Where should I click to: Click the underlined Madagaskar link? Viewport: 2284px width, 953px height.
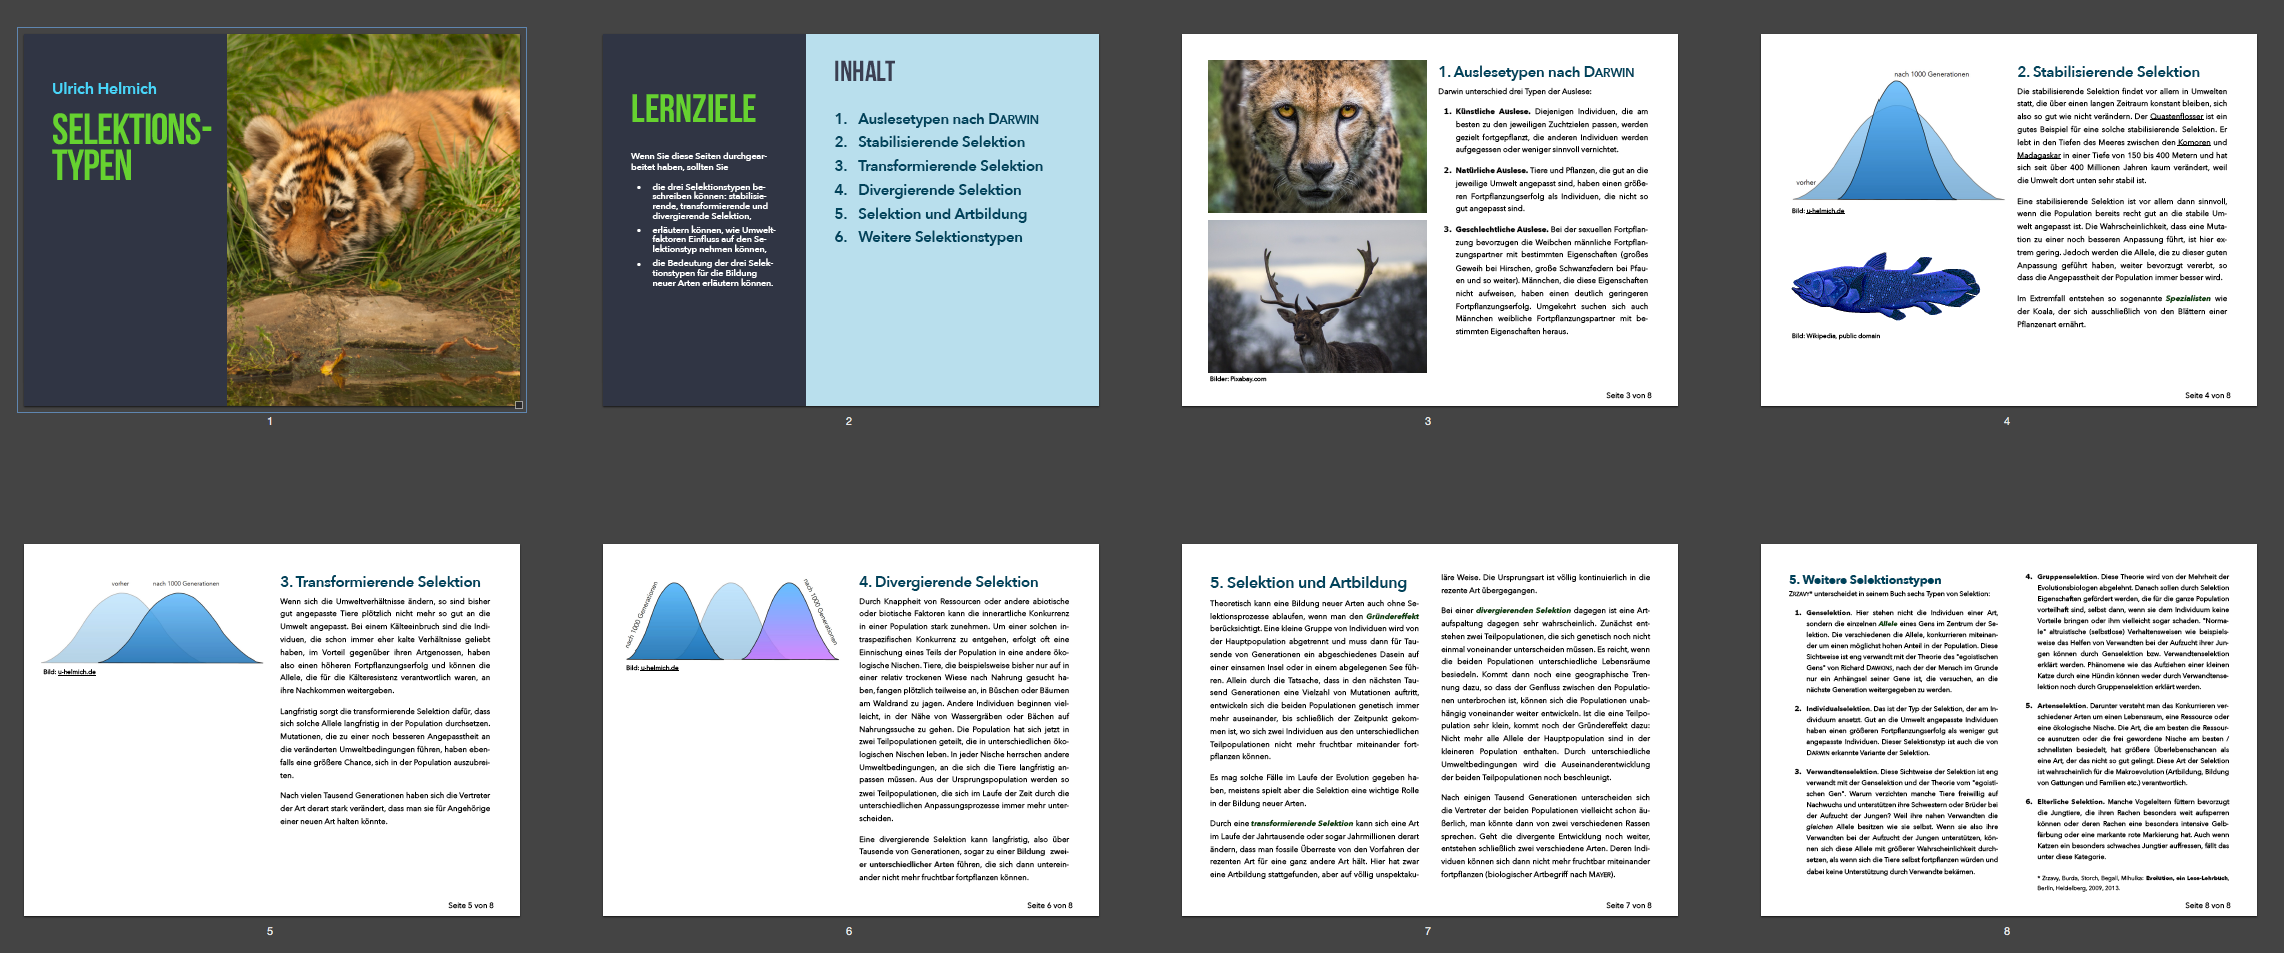(2039, 155)
